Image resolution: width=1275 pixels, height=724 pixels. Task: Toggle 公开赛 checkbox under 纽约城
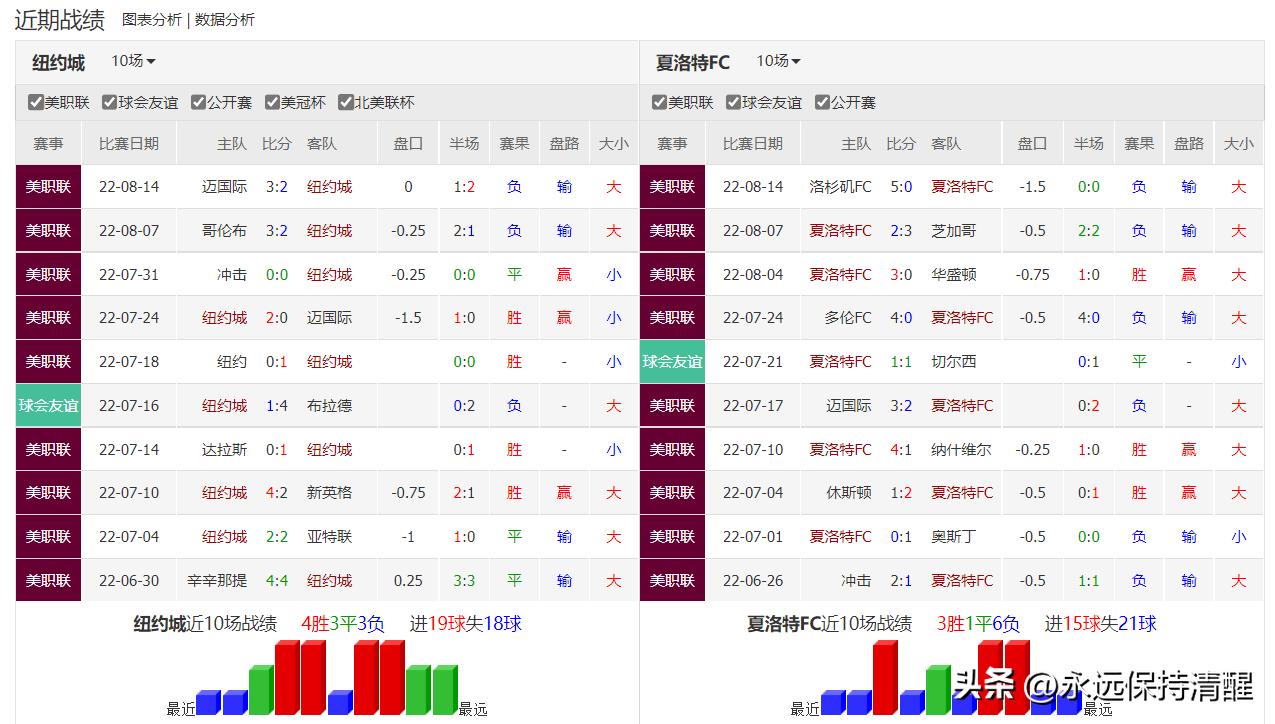pos(198,102)
